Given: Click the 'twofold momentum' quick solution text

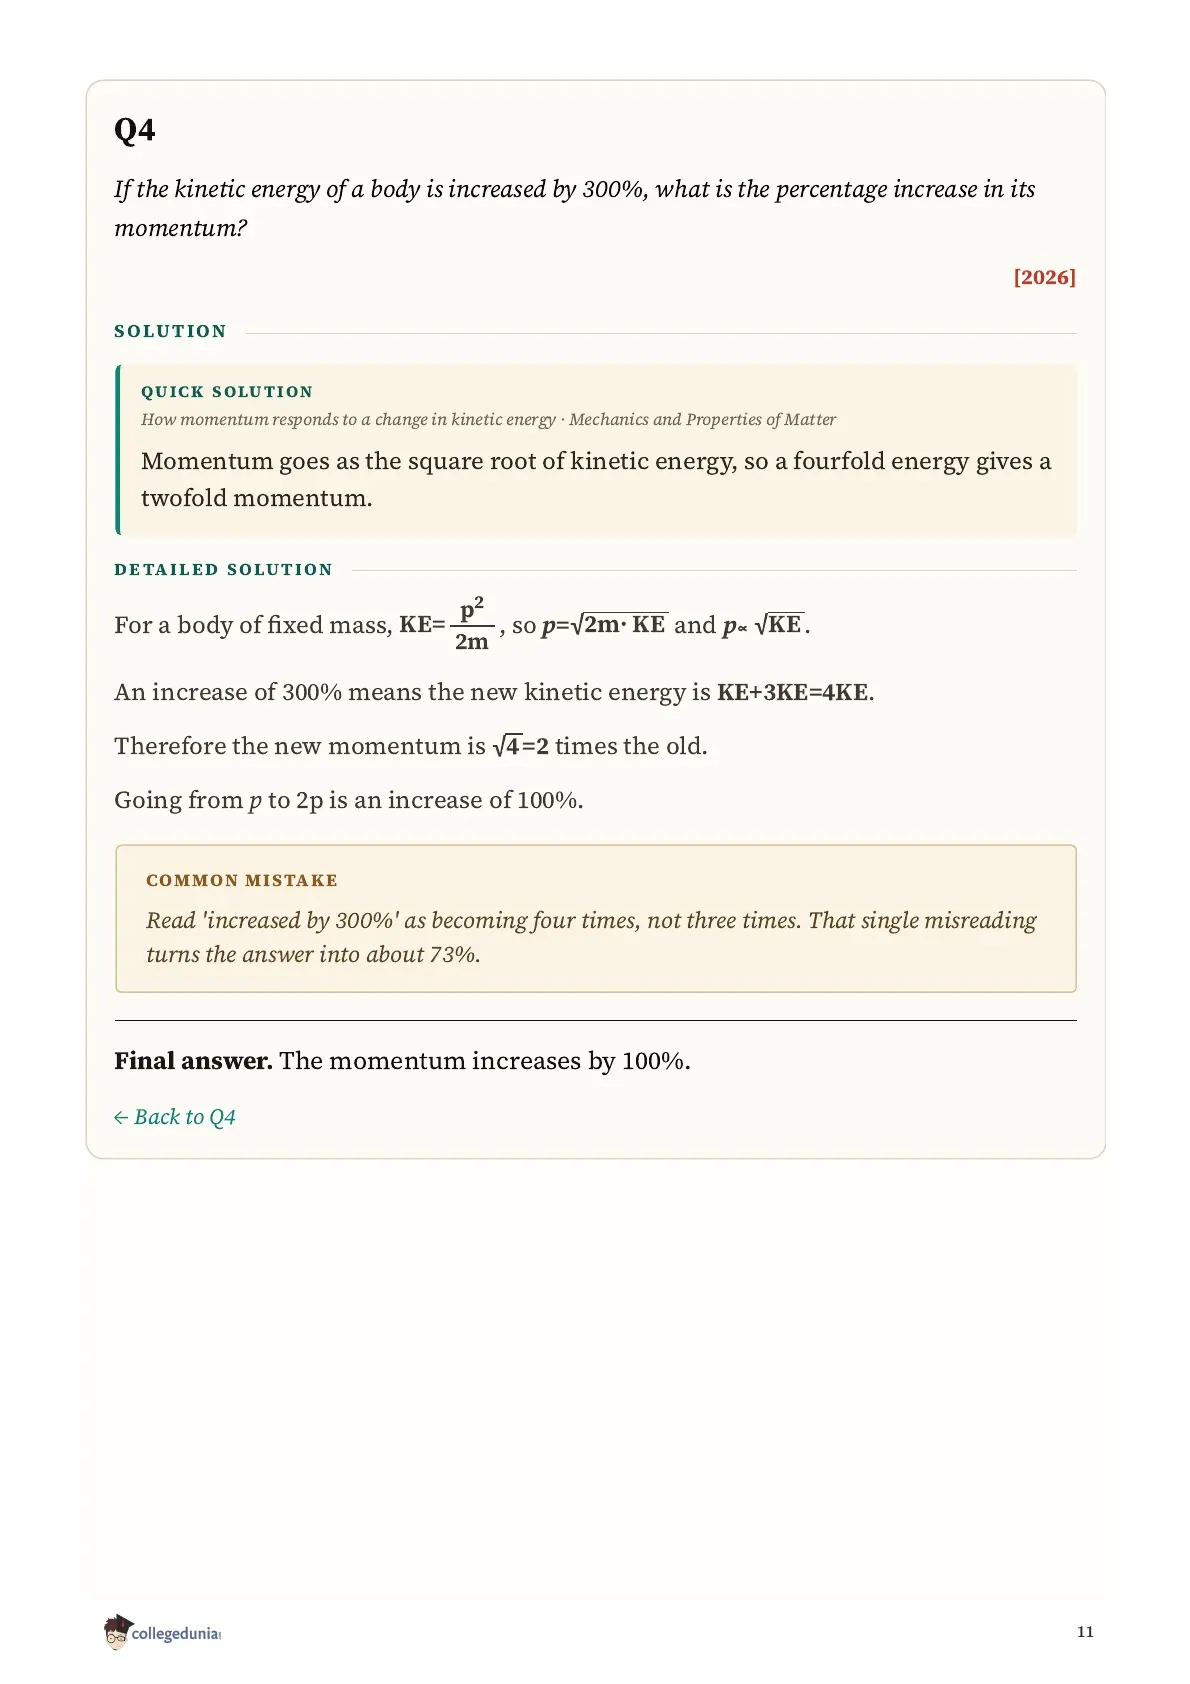Looking at the screenshot, I should (256, 498).
